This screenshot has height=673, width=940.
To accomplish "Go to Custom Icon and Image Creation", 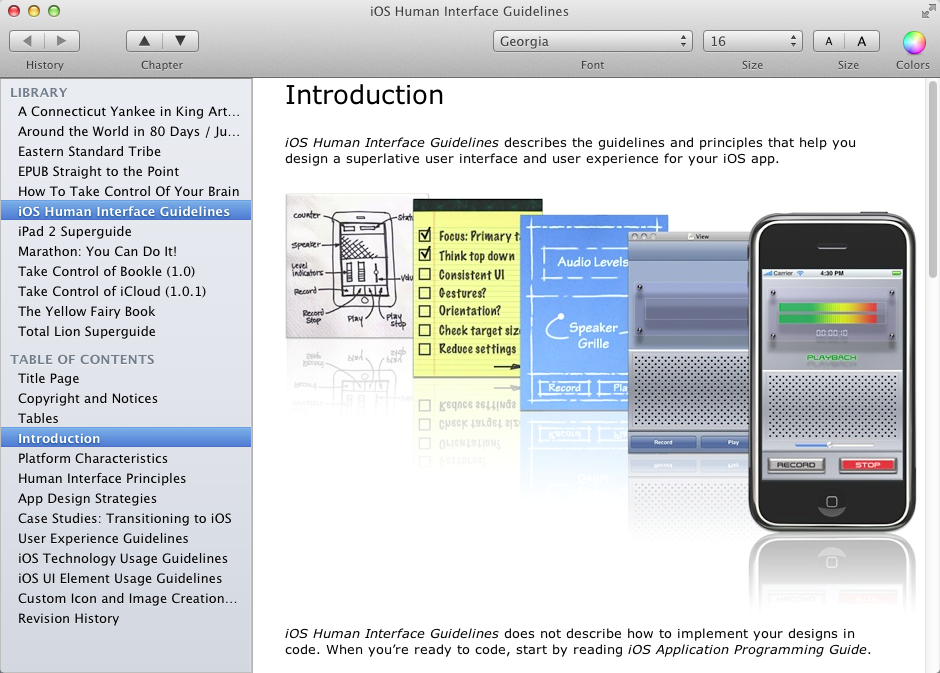I will [126, 598].
